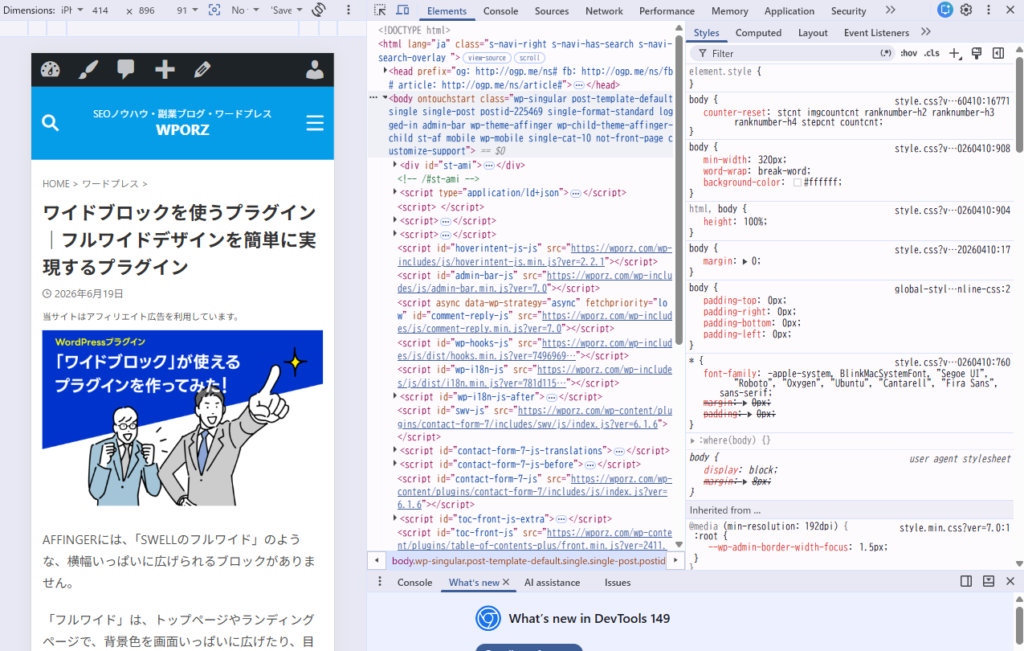Open the WordPress dashboard gauge icon
The height and width of the screenshot is (651, 1024).
50,70
